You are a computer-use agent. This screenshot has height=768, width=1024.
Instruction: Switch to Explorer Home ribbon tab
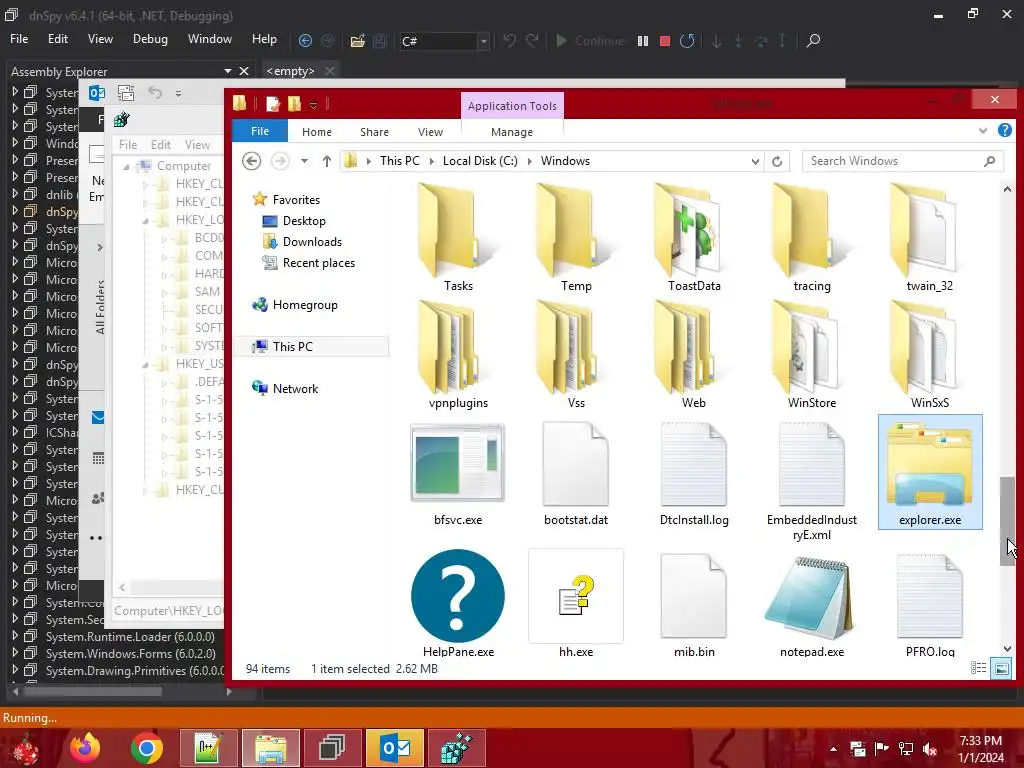317,132
